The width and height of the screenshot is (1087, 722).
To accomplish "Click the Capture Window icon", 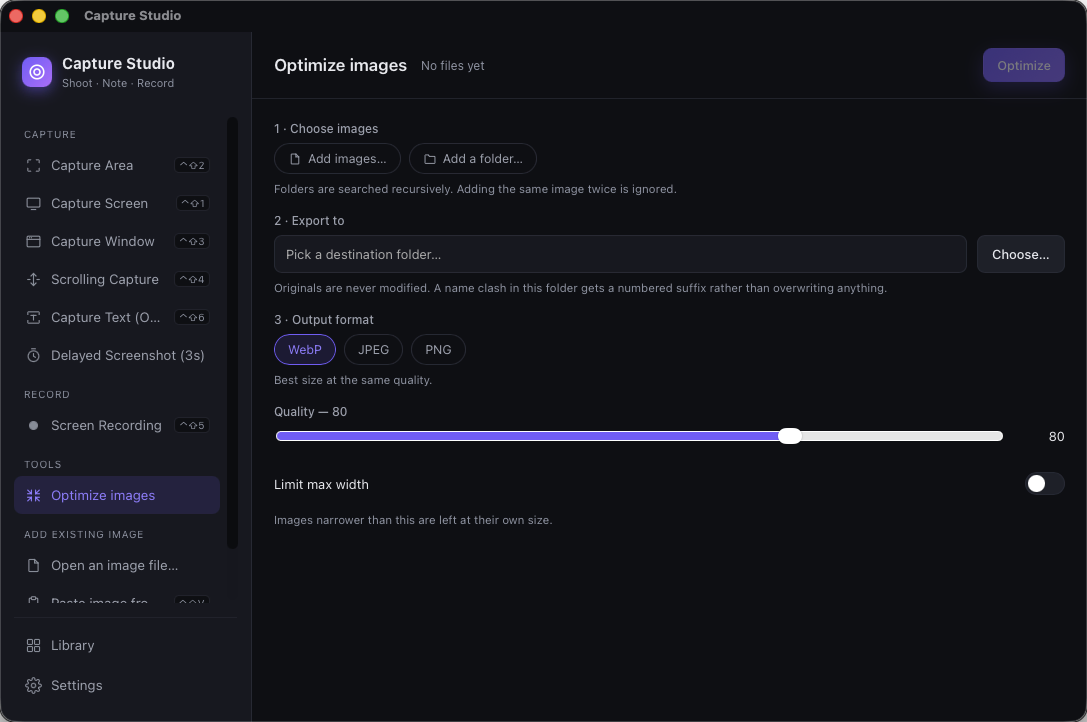I will click(33, 241).
